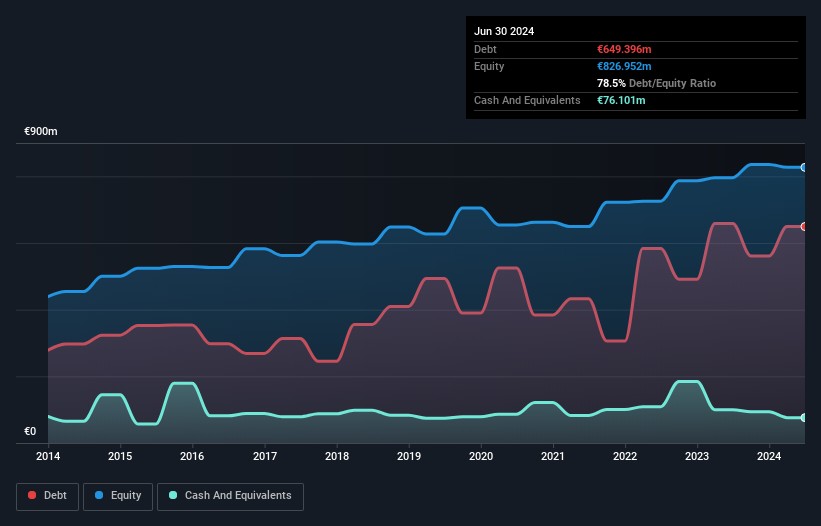Select the 2015 x-axis label
This screenshot has width=821, height=526.
tap(120, 456)
